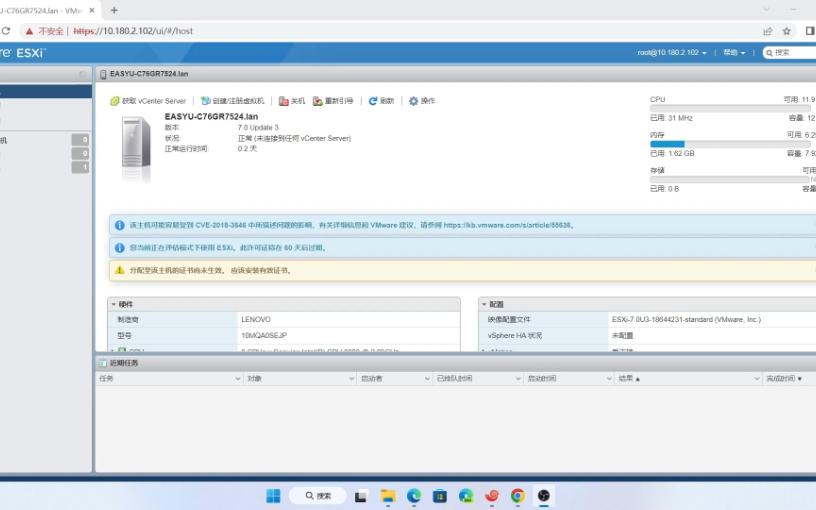Click the CPU usage bar
Viewport: 816px width, 510px height.
point(730,108)
